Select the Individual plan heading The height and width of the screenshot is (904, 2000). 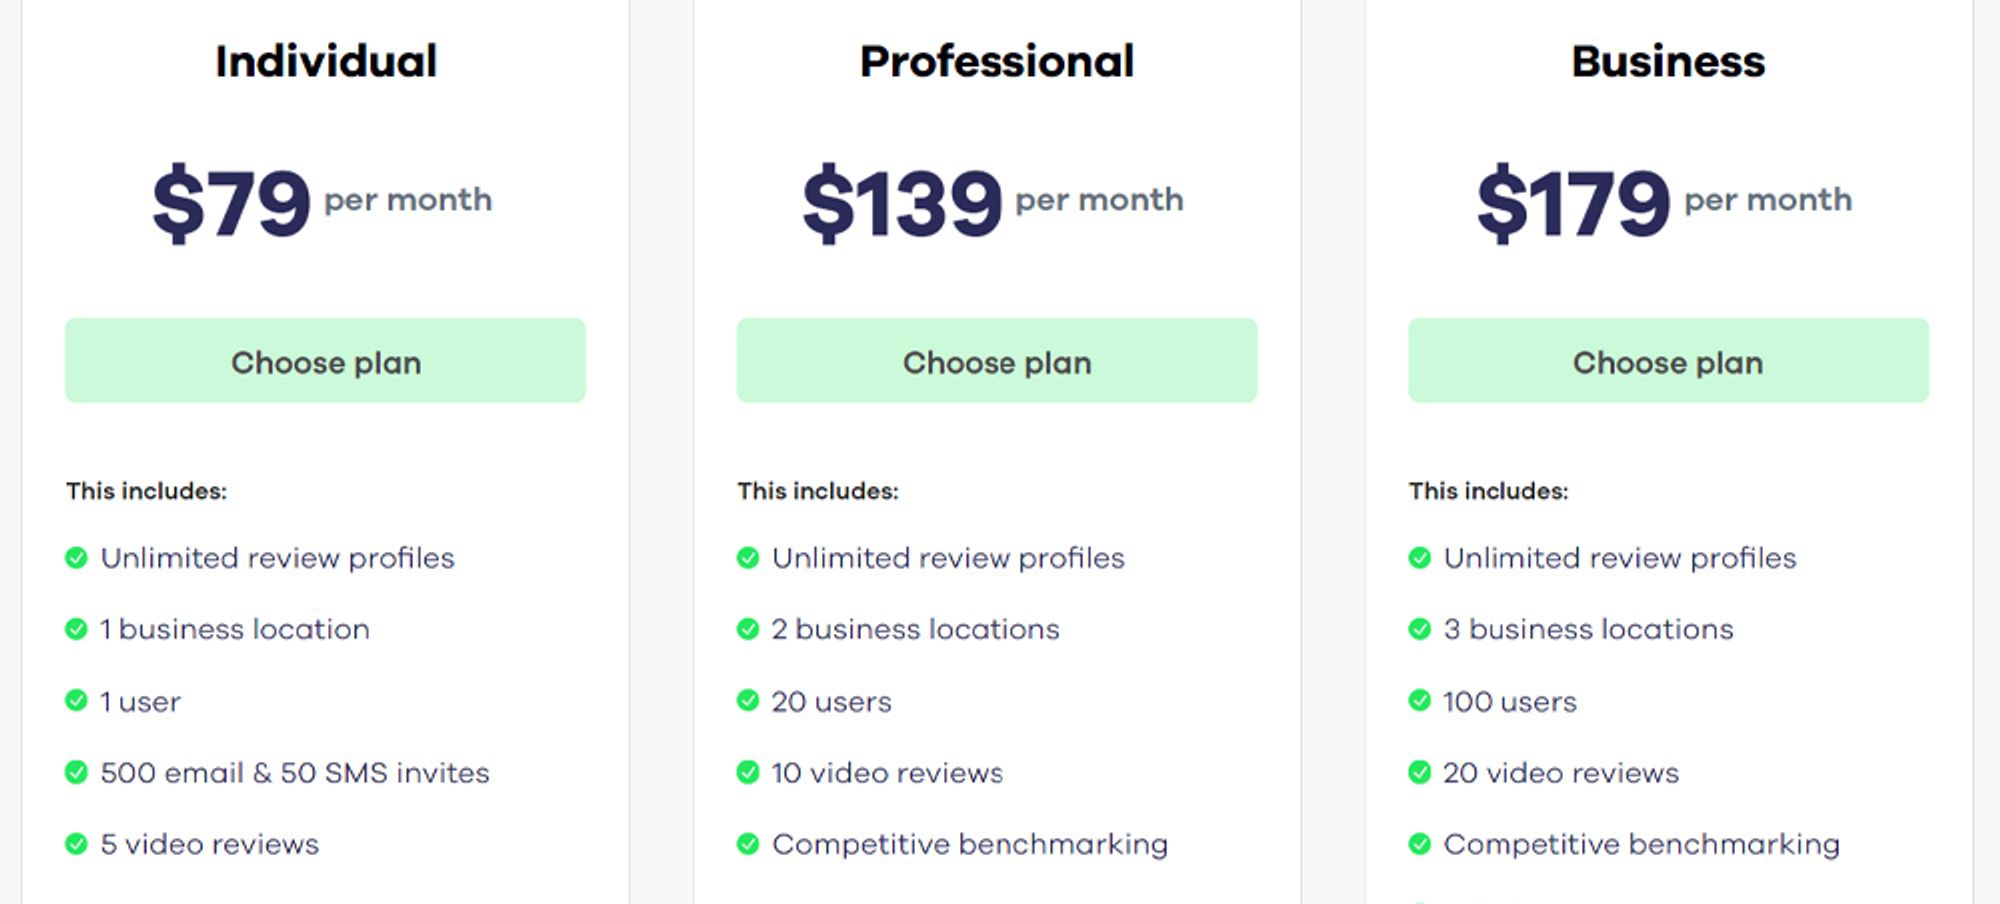(326, 61)
